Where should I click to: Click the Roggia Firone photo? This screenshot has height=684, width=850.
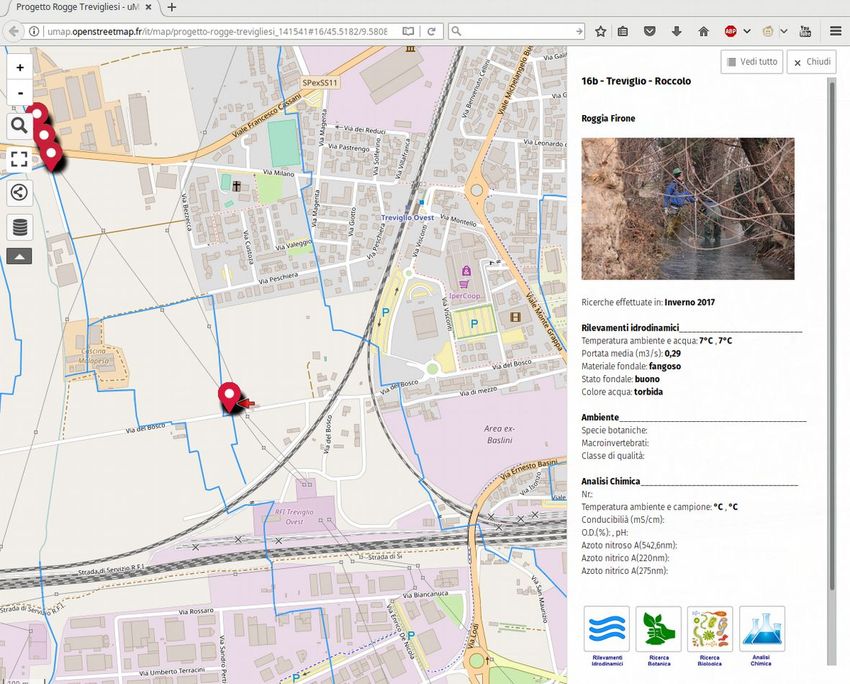click(687, 208)
